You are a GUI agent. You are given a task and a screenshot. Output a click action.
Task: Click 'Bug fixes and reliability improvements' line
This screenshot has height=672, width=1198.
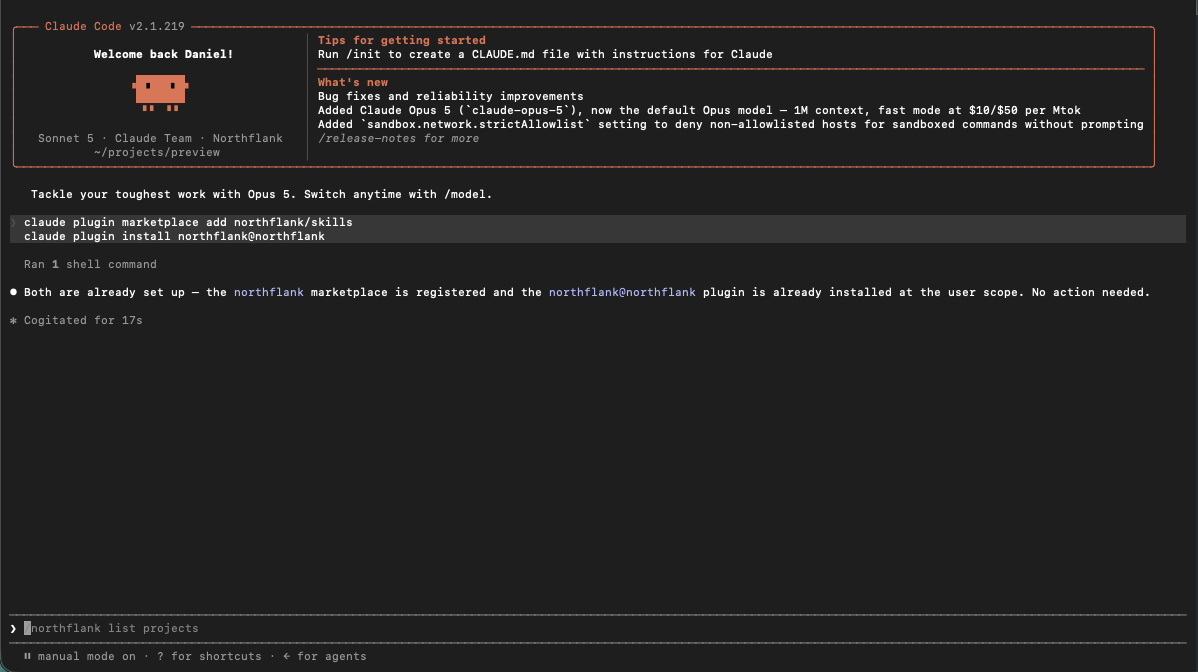(x=451, y=96)
